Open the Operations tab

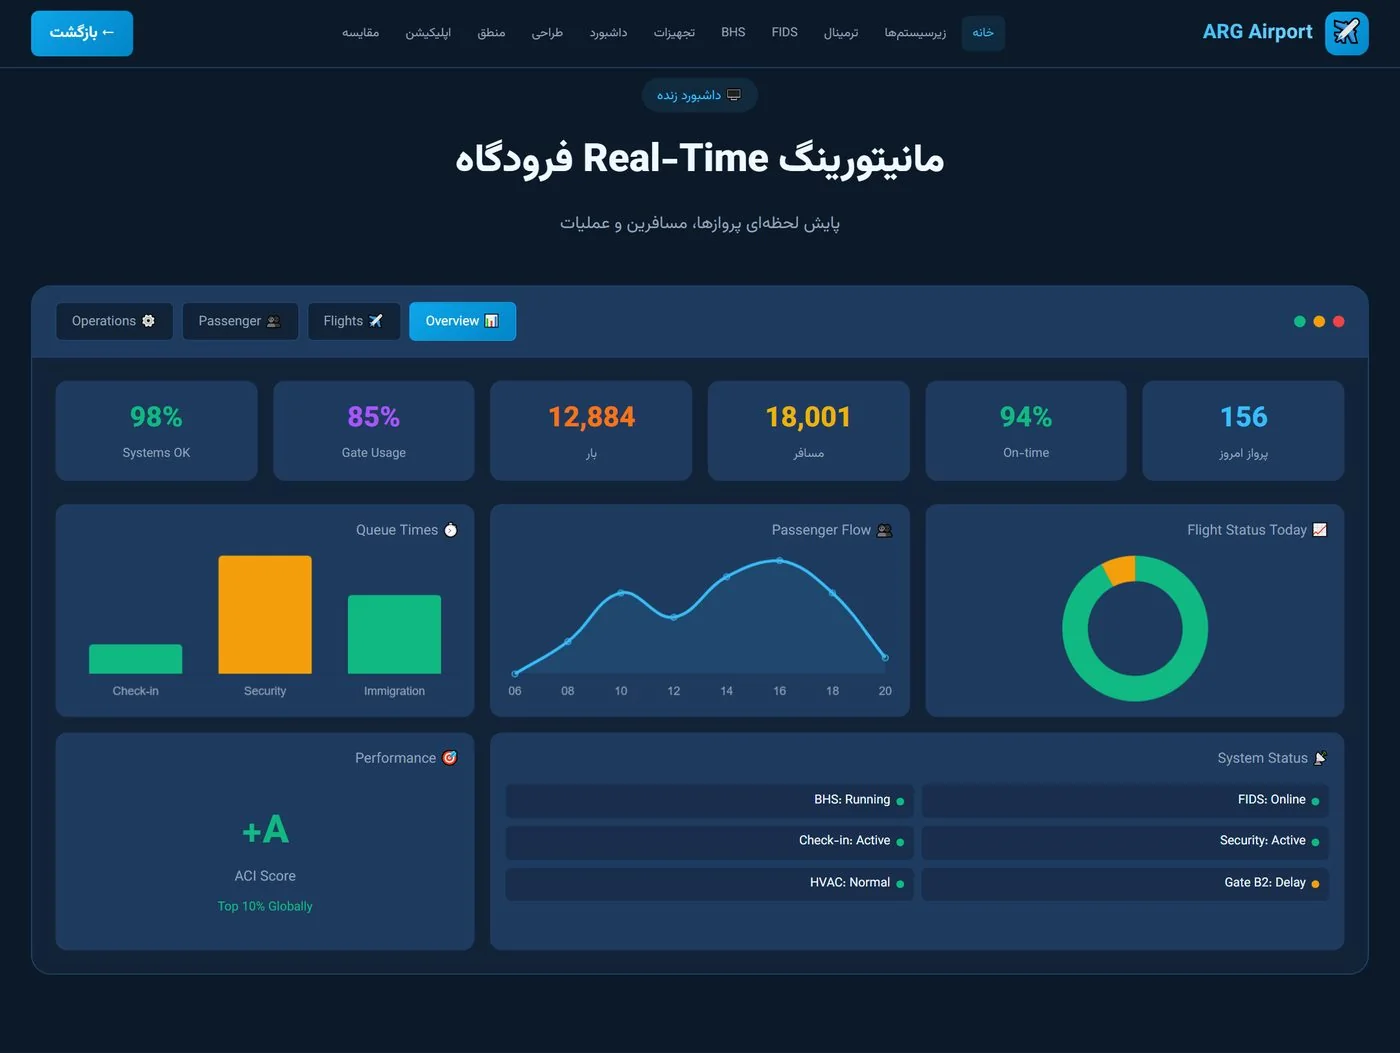(x=114, y=321)
